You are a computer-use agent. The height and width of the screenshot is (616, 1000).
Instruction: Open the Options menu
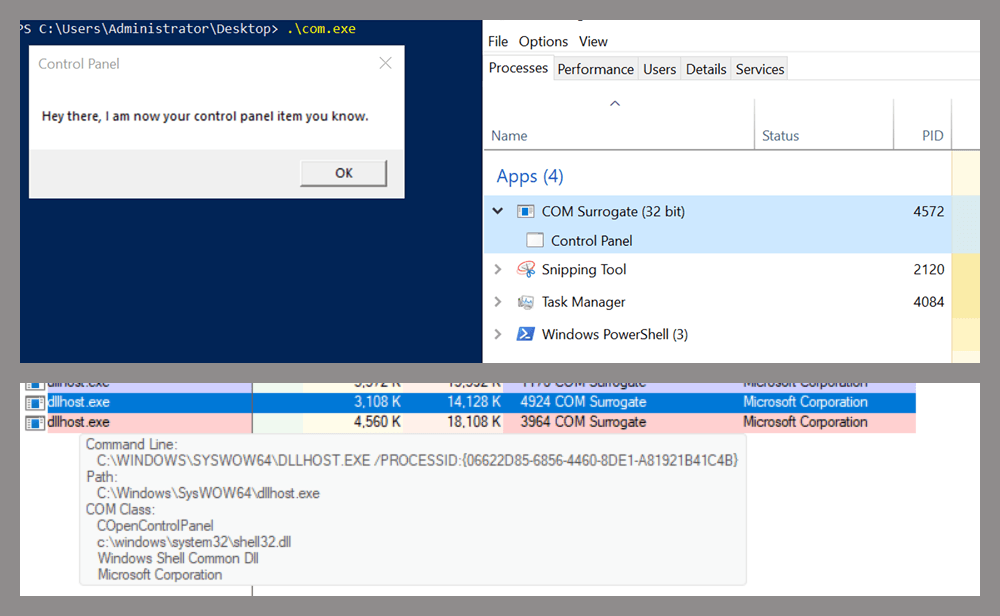(x=543, y=41)
